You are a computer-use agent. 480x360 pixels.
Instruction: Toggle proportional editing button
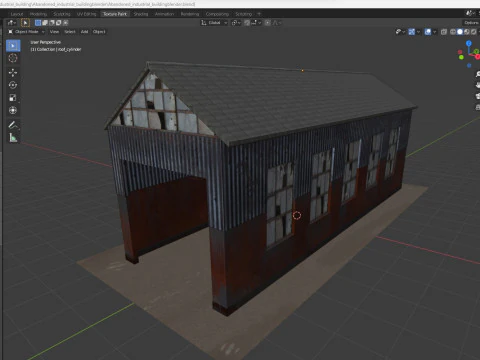tap(267, 23)
